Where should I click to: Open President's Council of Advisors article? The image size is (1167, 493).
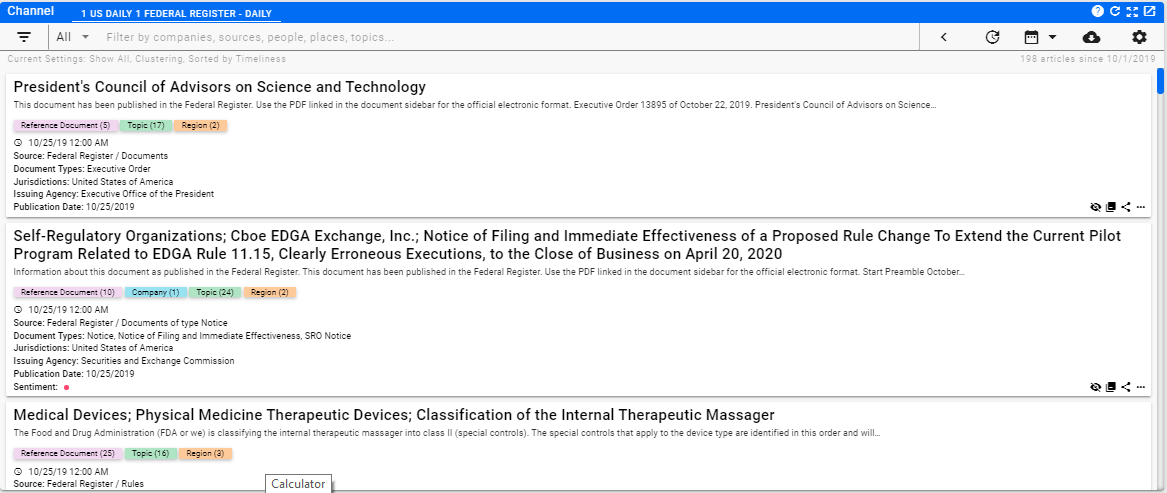(x=220, y=86)
